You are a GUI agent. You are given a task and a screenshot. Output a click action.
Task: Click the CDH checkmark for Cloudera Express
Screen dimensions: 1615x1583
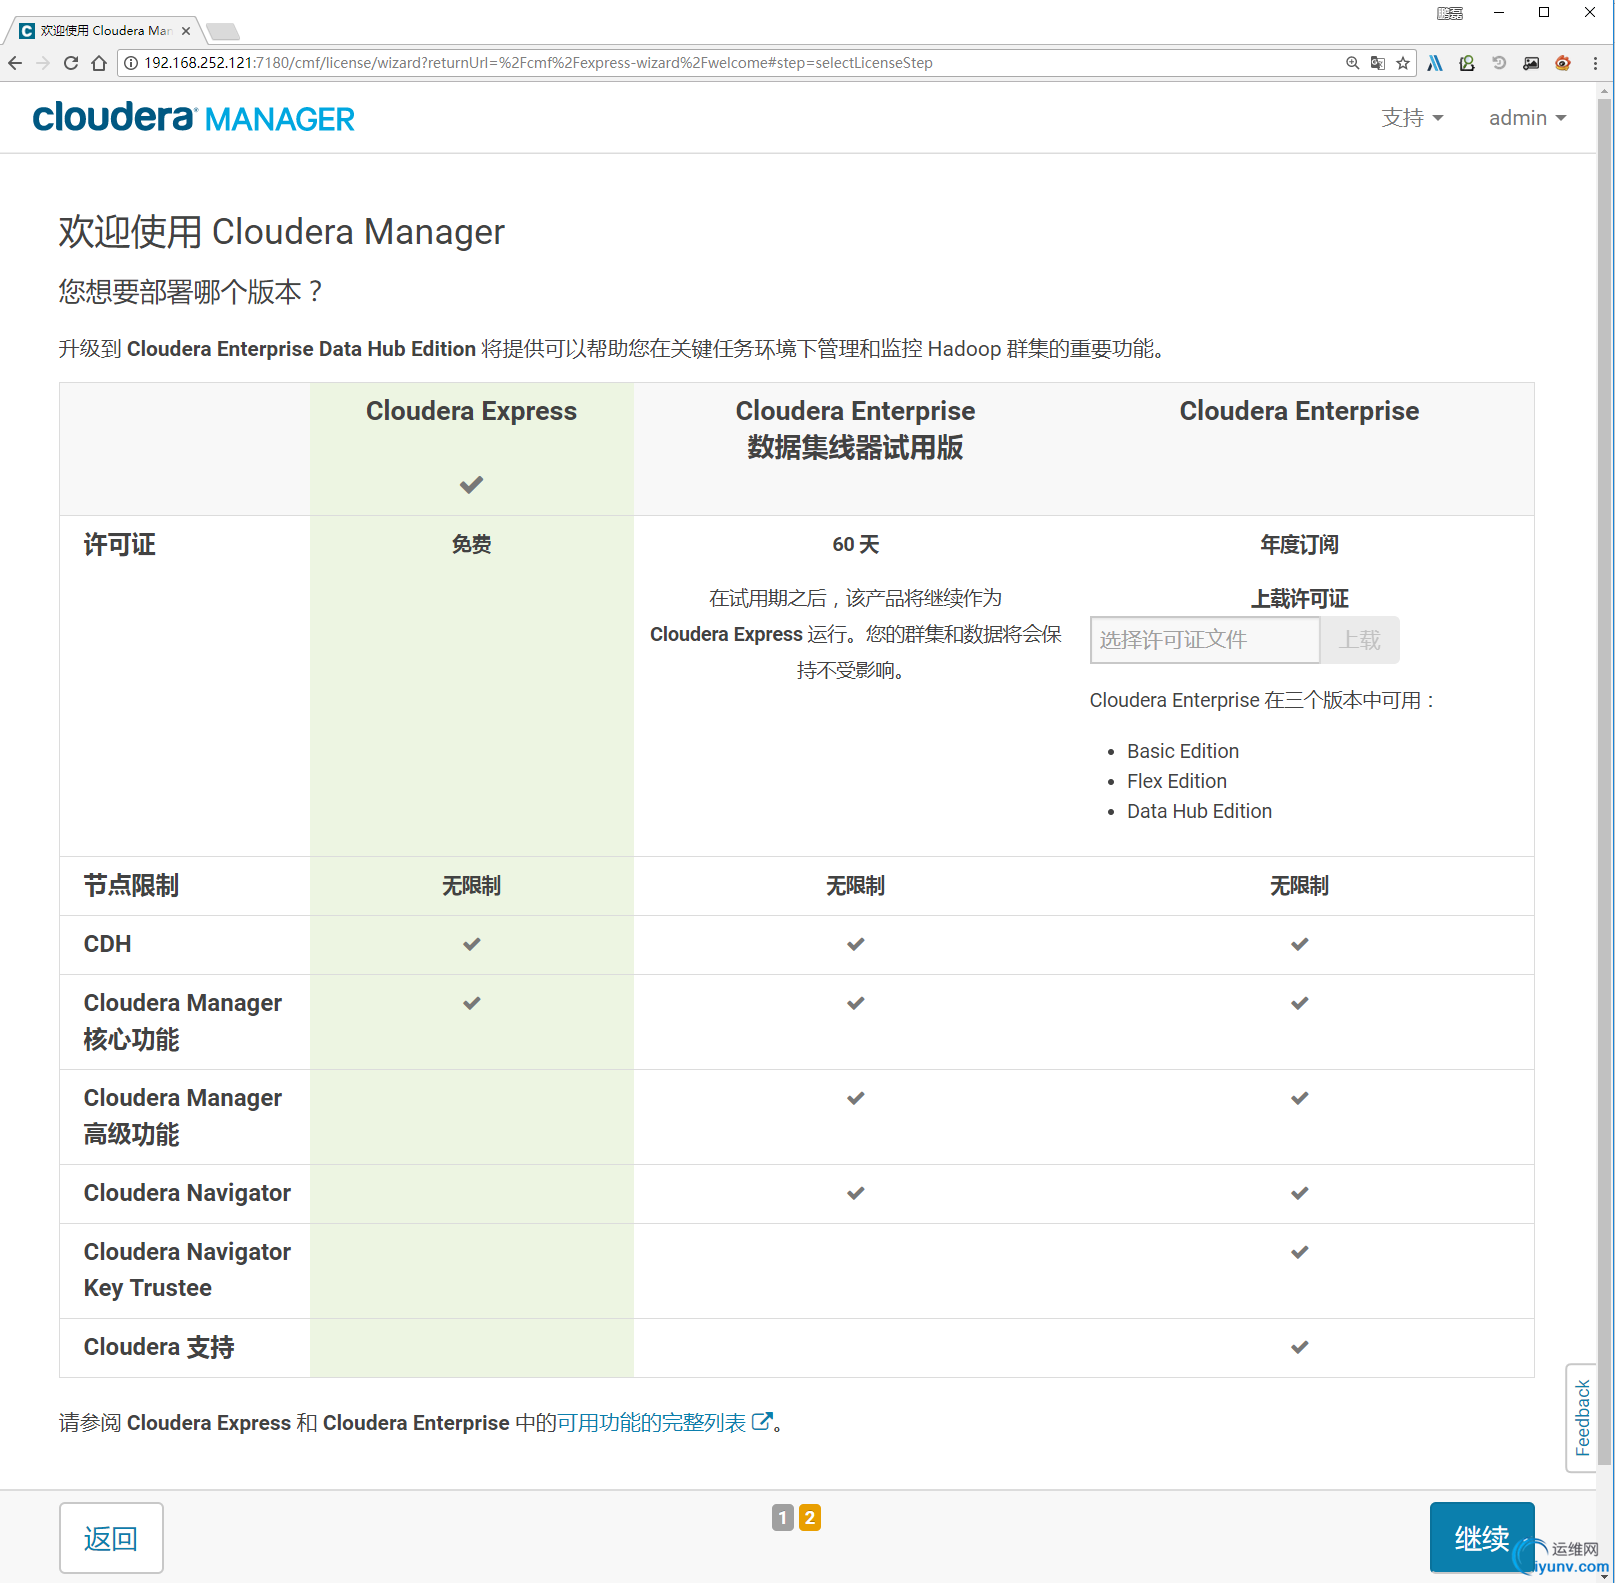point(471,944)
